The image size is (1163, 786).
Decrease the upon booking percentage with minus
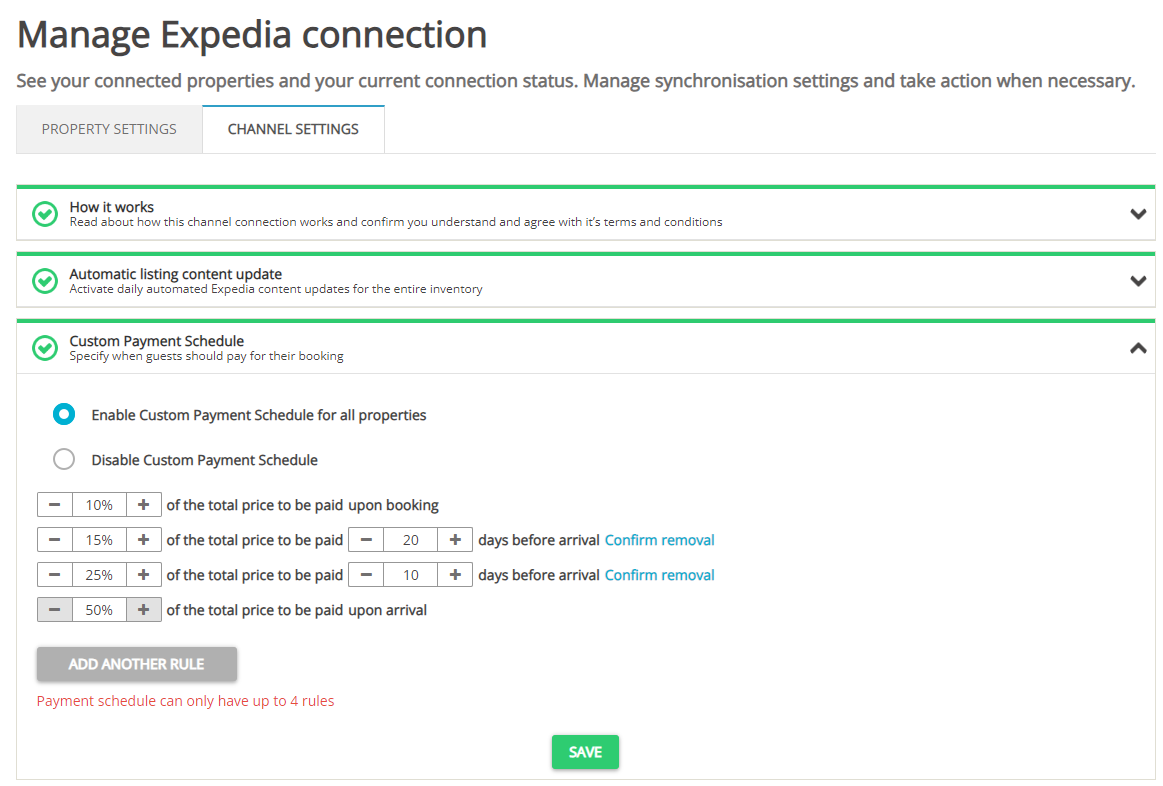tap(55, 505)
